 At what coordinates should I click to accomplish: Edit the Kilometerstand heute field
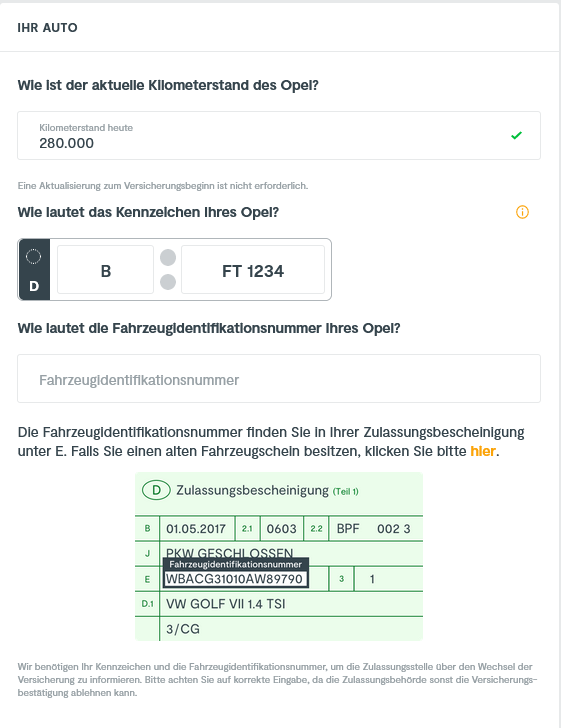coord(279,136)
